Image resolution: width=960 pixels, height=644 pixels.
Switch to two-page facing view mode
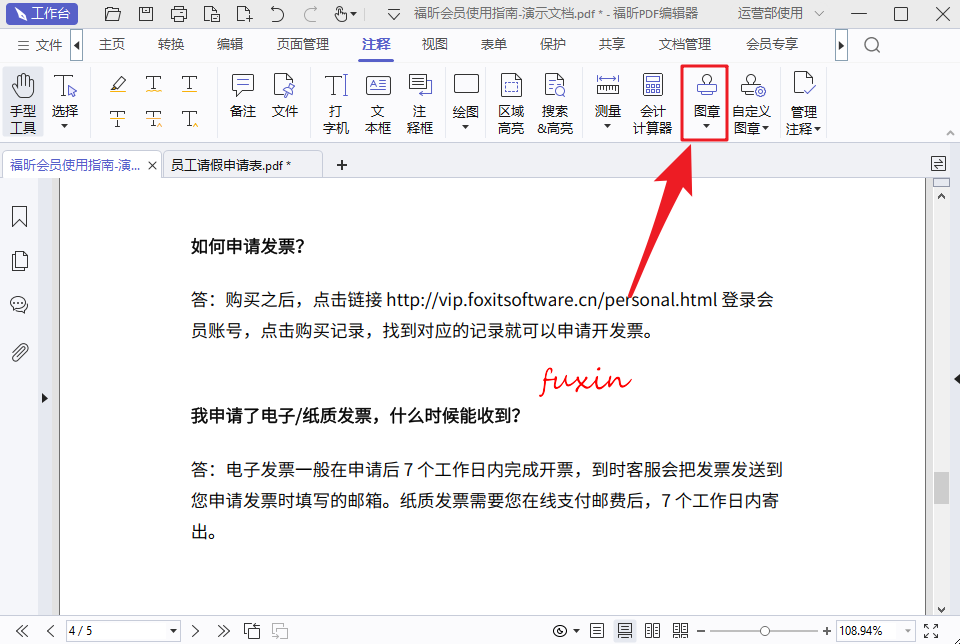tap(653, 631)
